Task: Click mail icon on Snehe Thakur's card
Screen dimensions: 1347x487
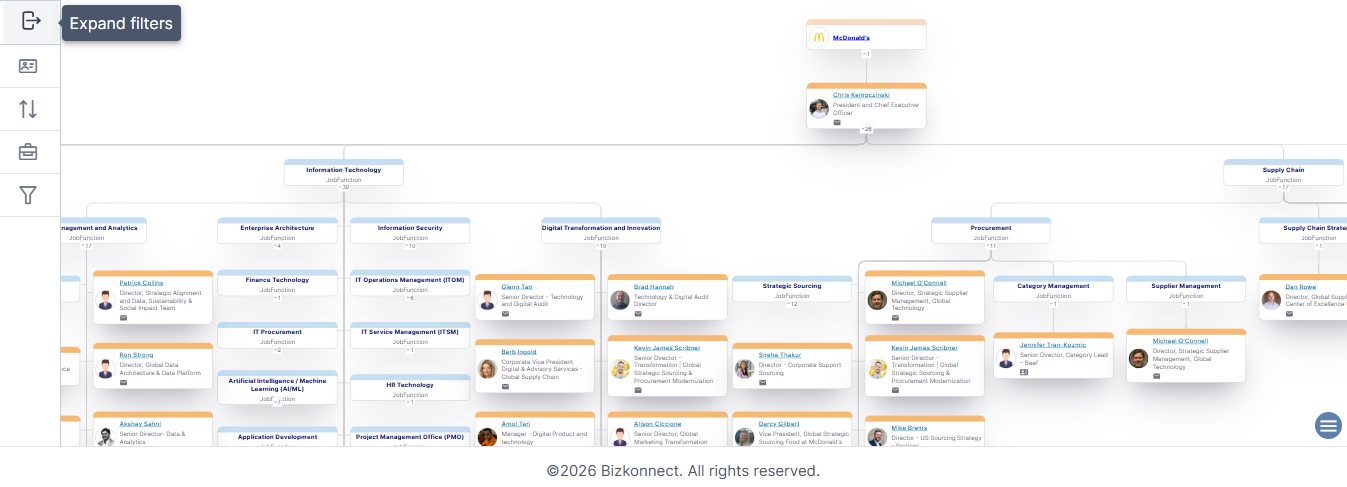Action: 763,382
